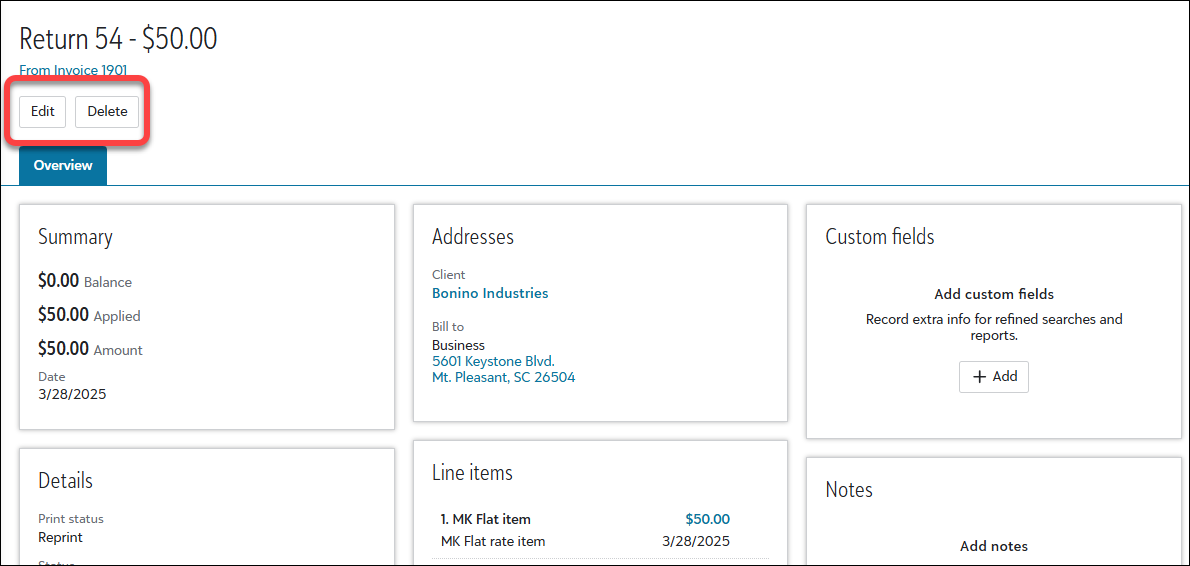Switch to the Overview tab
The width and height of the screenshot is (1190, 566).
[63, 166]
